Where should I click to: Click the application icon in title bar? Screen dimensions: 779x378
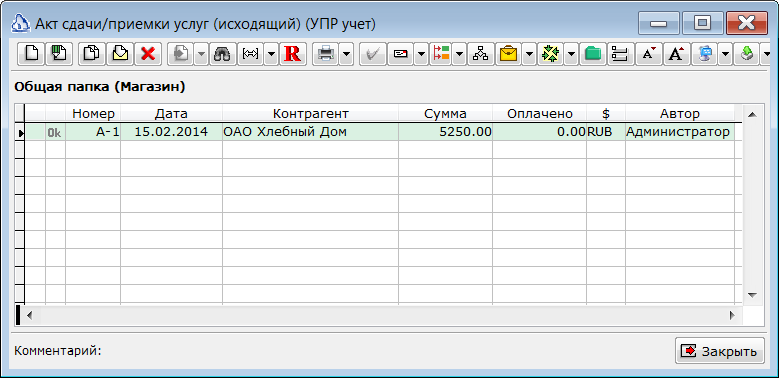click(x=20, y=23)
